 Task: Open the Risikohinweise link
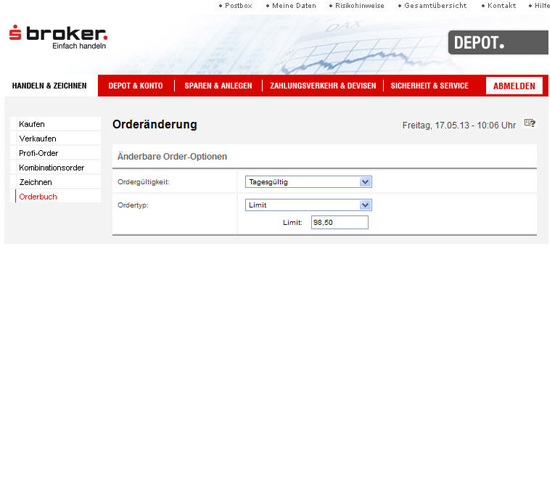coord(357,6)
